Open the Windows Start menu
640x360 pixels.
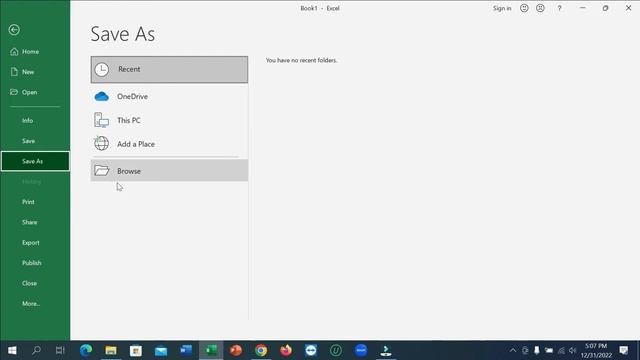tap(12, 350)
